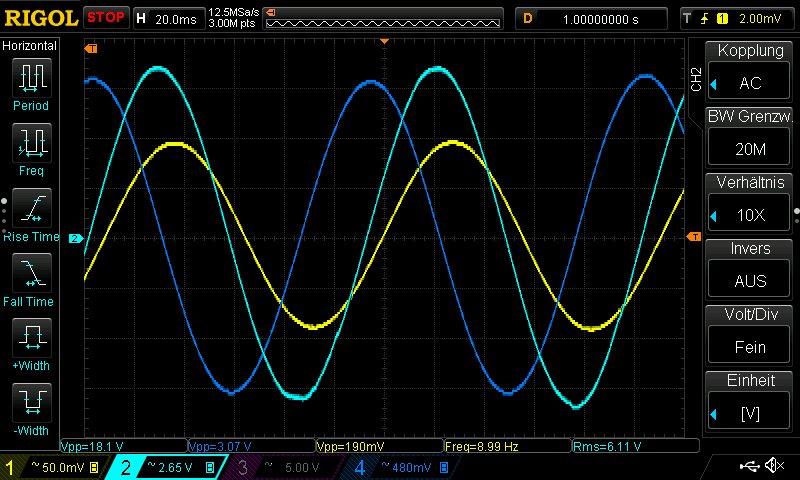
Task: Select the Freq measurement icon
Action: (32, 143)
